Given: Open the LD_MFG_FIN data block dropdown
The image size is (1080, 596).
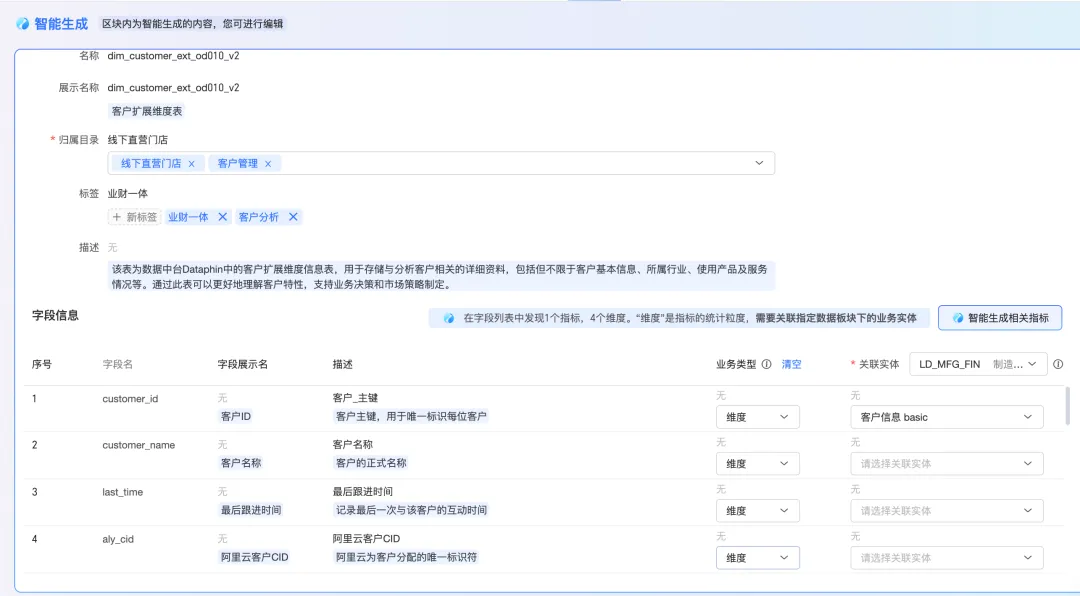Looking at the screenshot, I should tap(978, 364).
